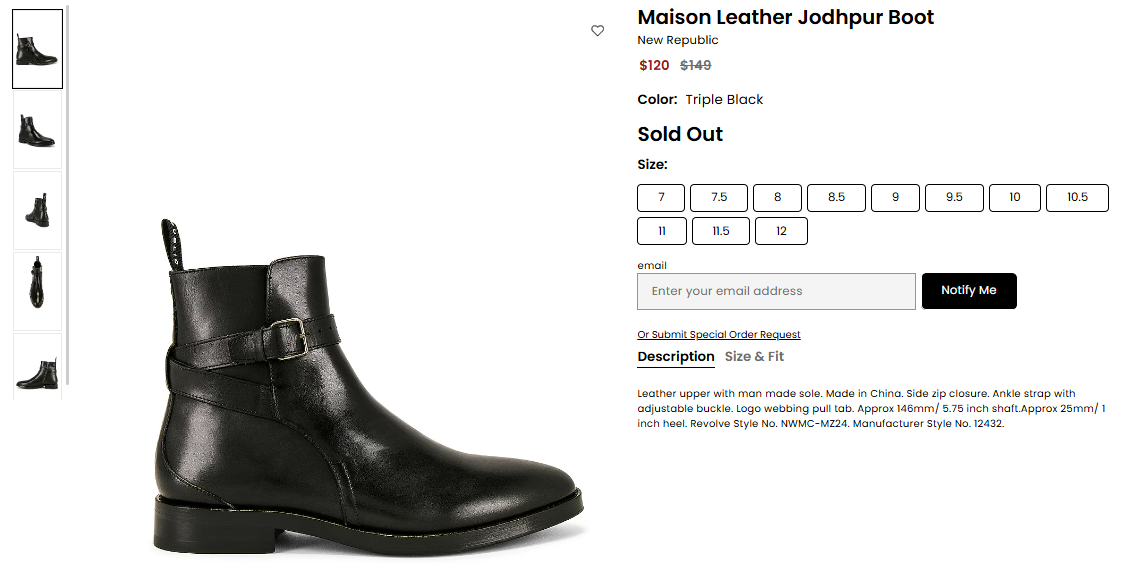Pick size 8

click(x=777, y=197)
